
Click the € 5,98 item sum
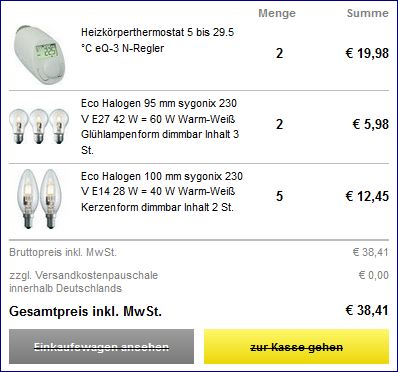coord(371,124)
